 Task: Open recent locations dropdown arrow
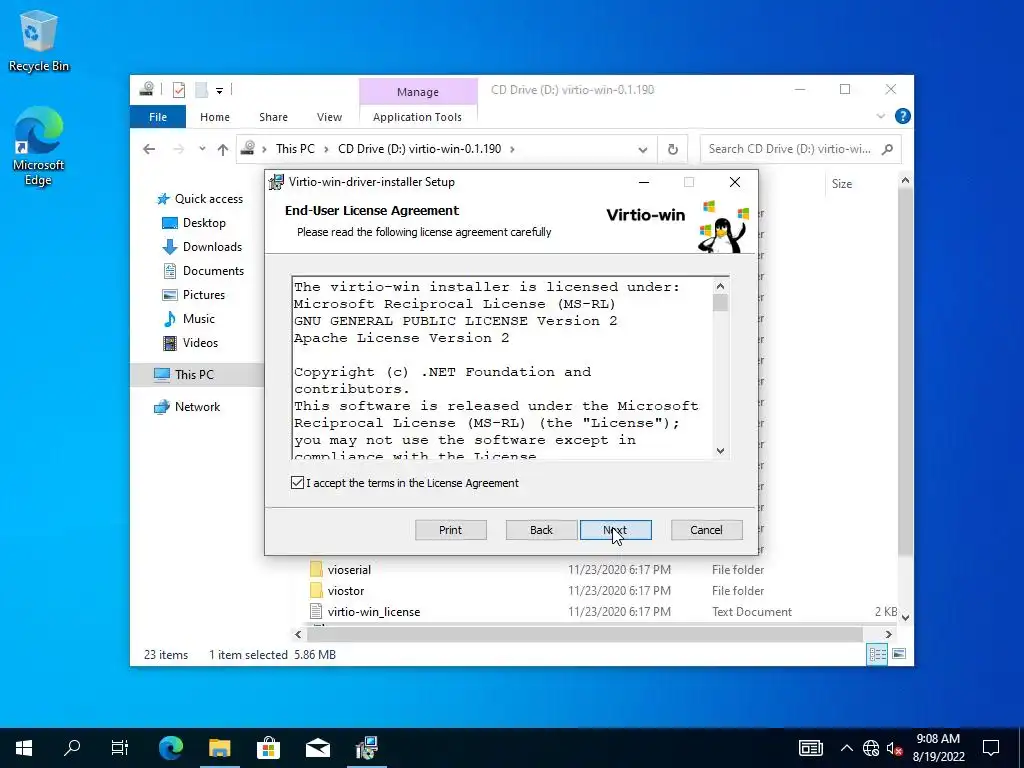pyautogui.click(x=202, y=149)
